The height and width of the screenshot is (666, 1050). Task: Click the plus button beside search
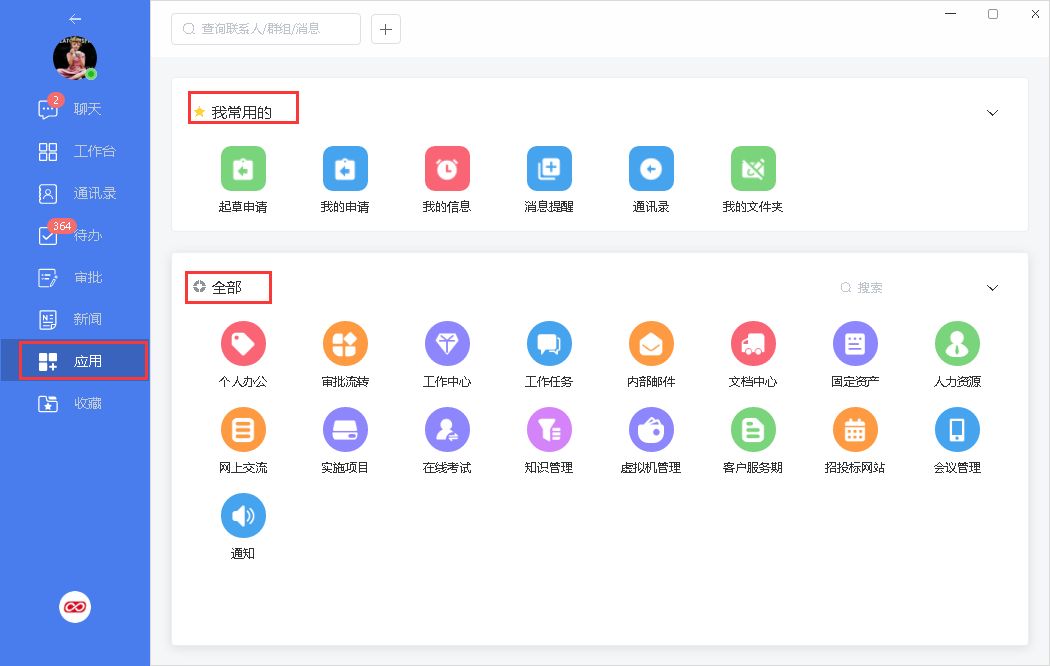coord(386,29)
